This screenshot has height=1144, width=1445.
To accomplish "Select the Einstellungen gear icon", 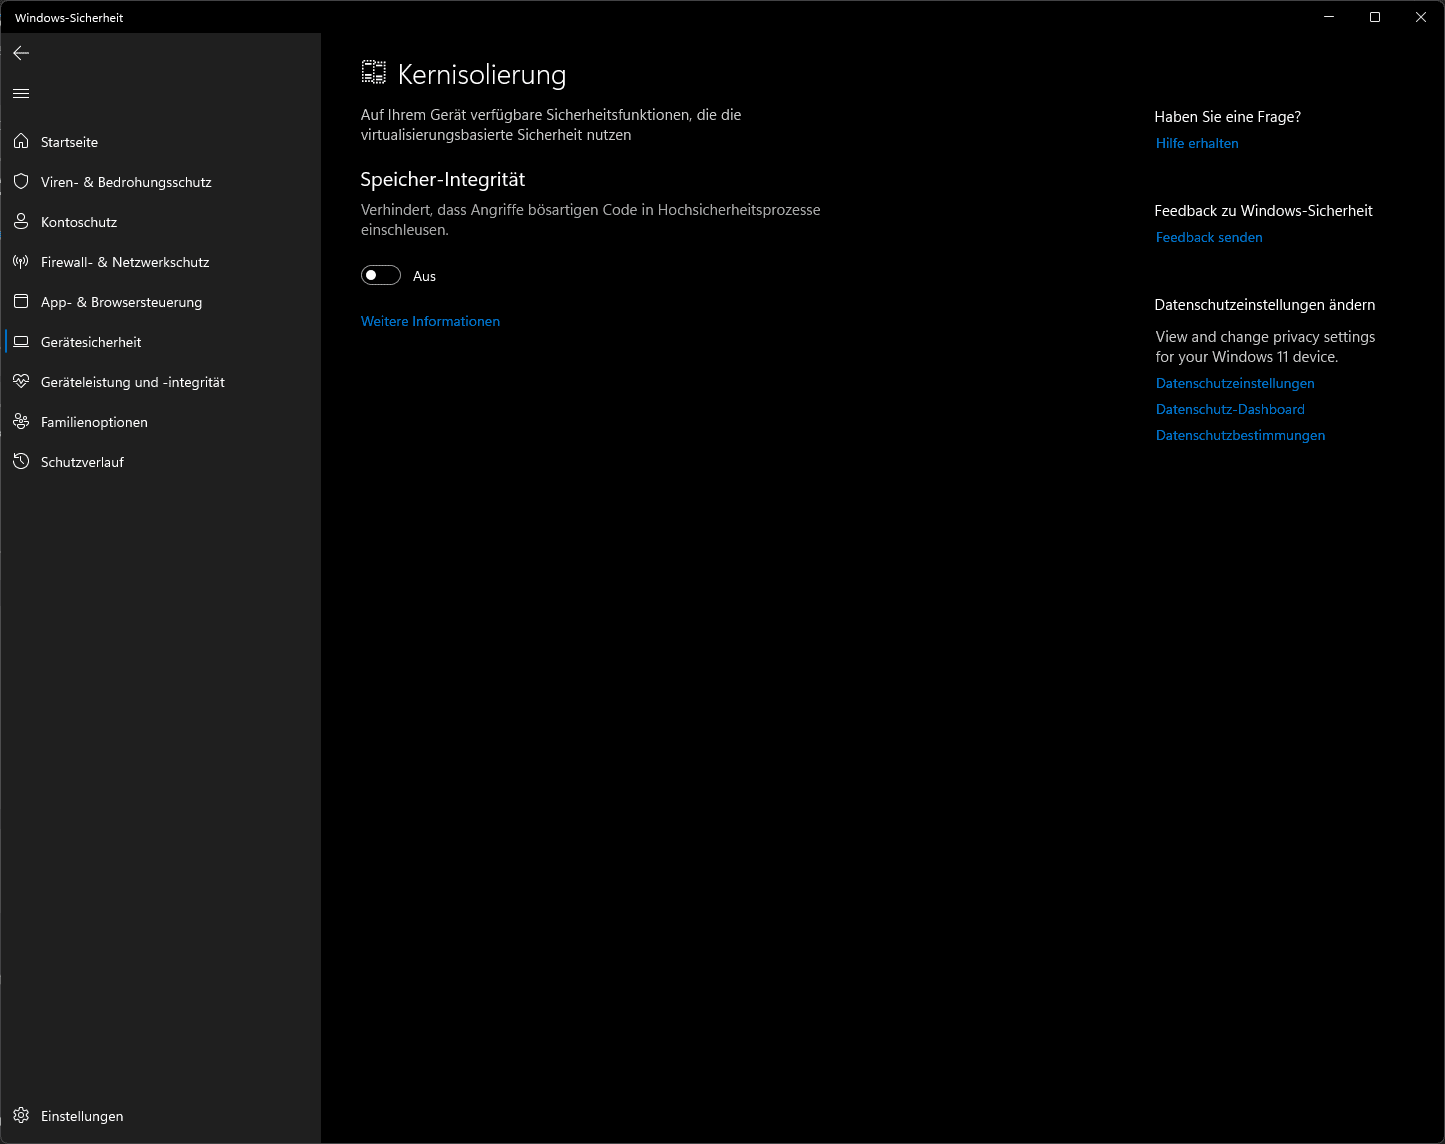I will pyautogui.click(x=21, y=1116).
